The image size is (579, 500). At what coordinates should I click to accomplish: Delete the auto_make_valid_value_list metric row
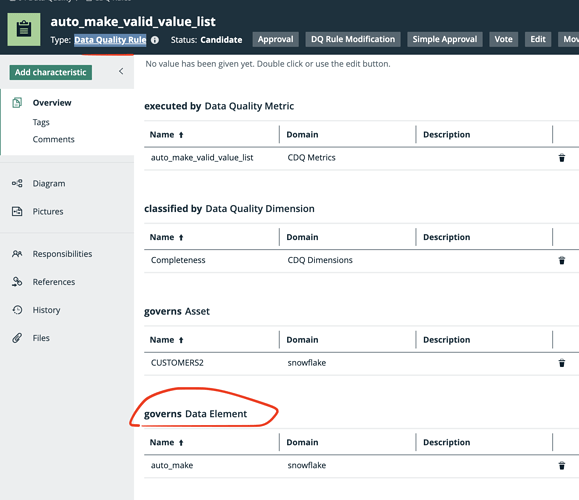562,158
